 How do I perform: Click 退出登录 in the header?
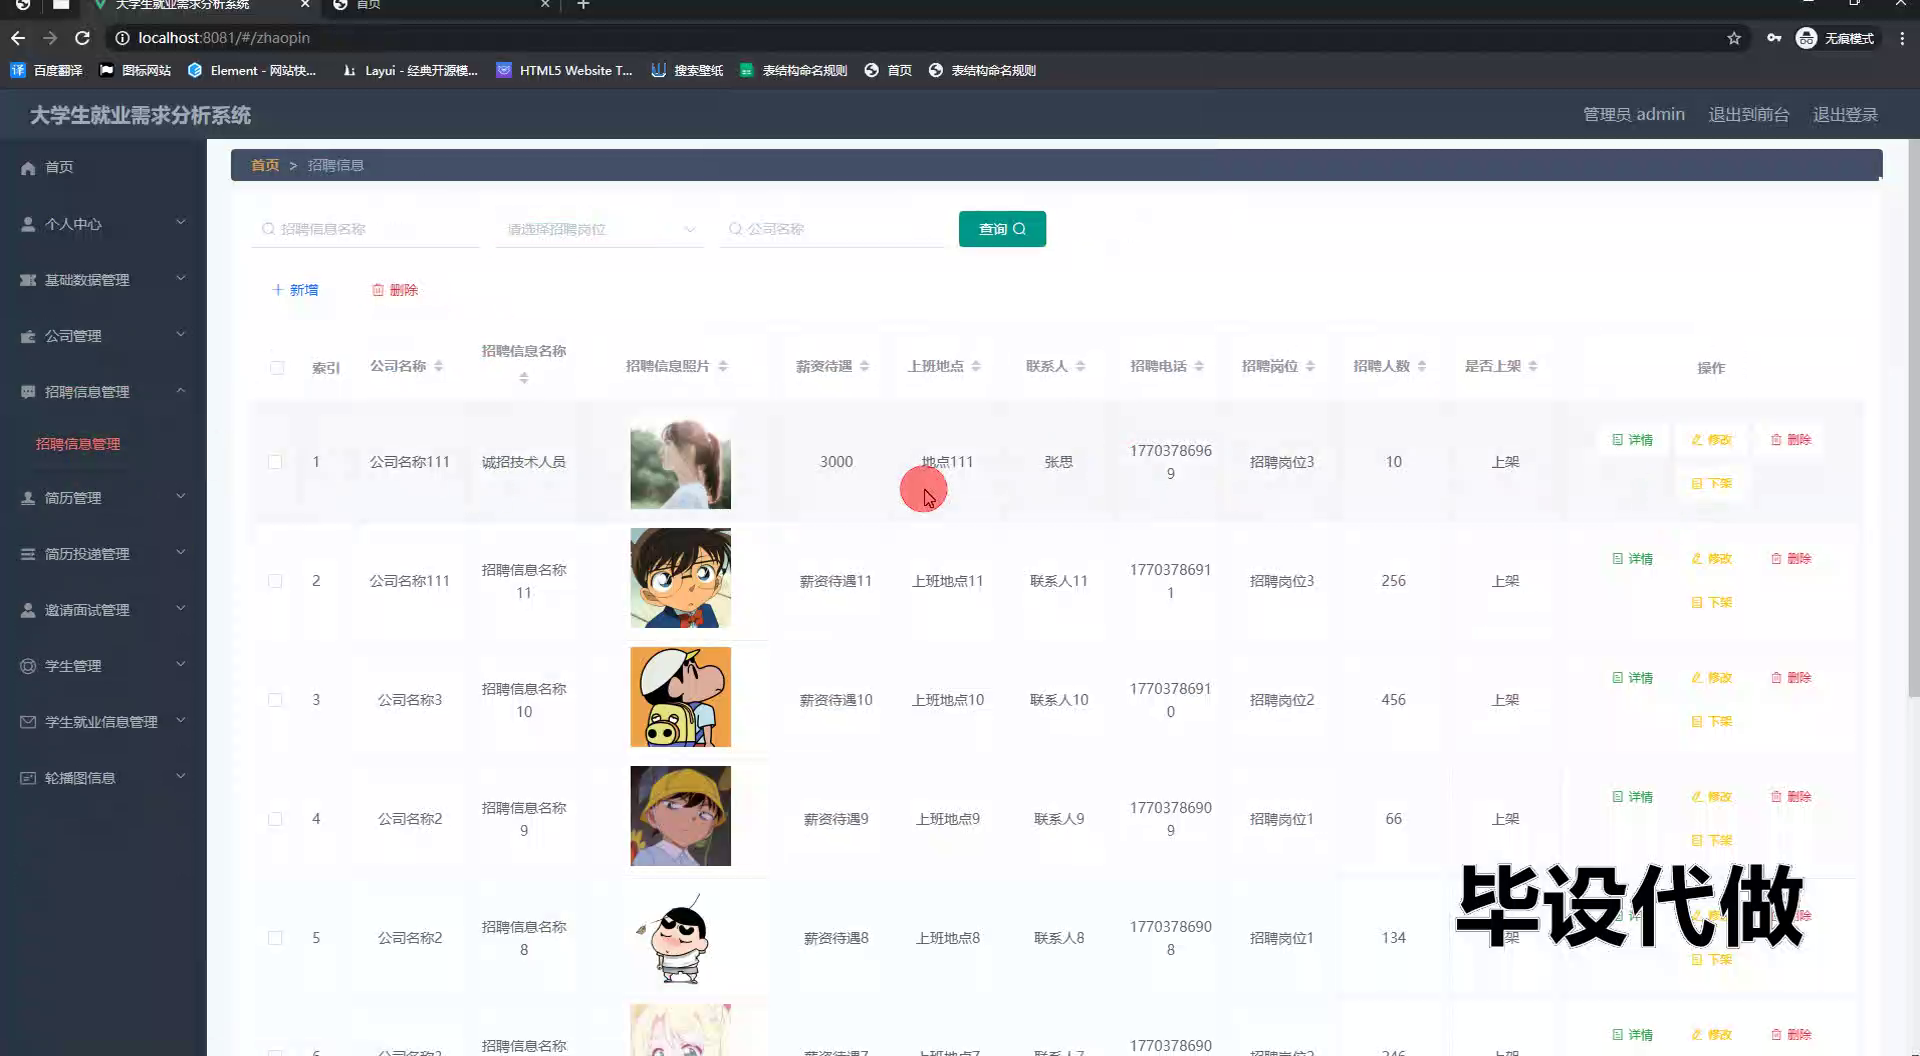click(1845, 115)
